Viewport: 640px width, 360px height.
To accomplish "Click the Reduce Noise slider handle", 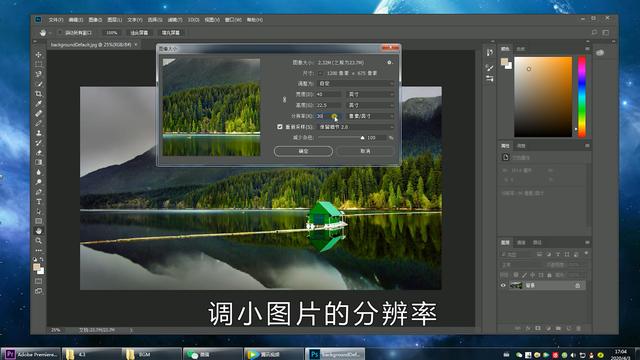I will [362, 138].
